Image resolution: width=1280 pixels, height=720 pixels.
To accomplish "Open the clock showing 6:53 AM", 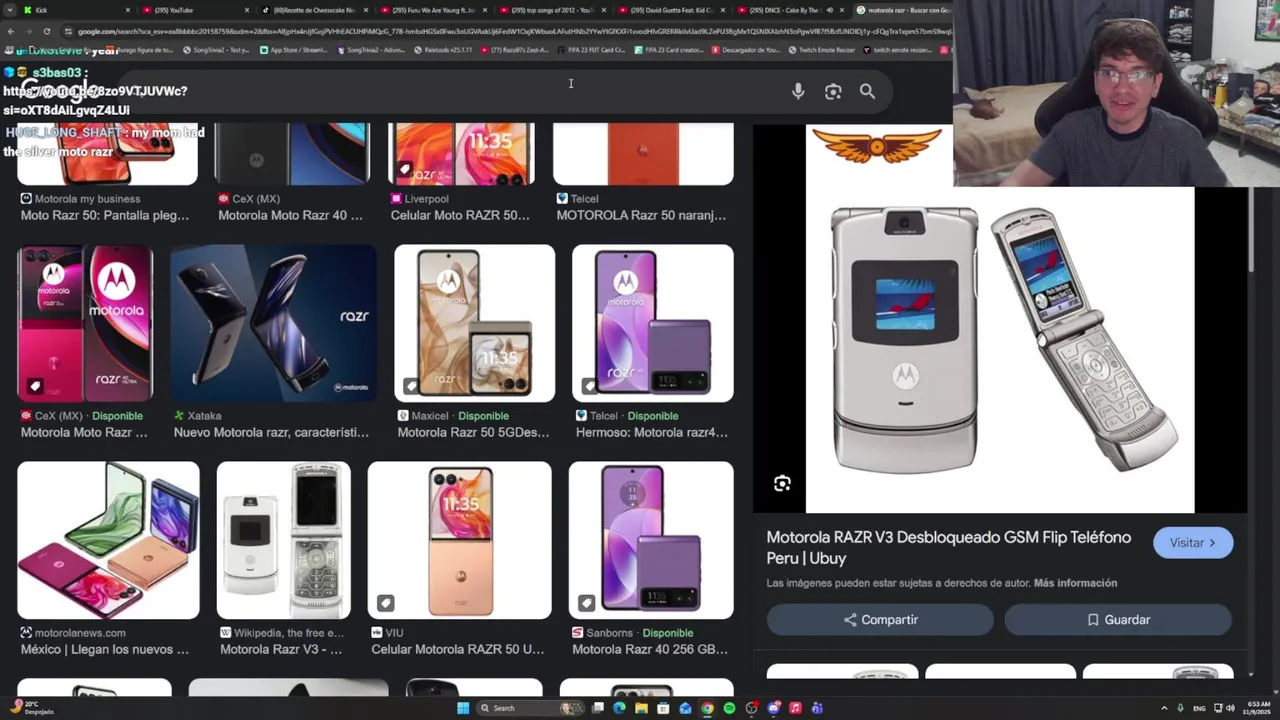I will pyautogui.click(x=1259, y=708).
